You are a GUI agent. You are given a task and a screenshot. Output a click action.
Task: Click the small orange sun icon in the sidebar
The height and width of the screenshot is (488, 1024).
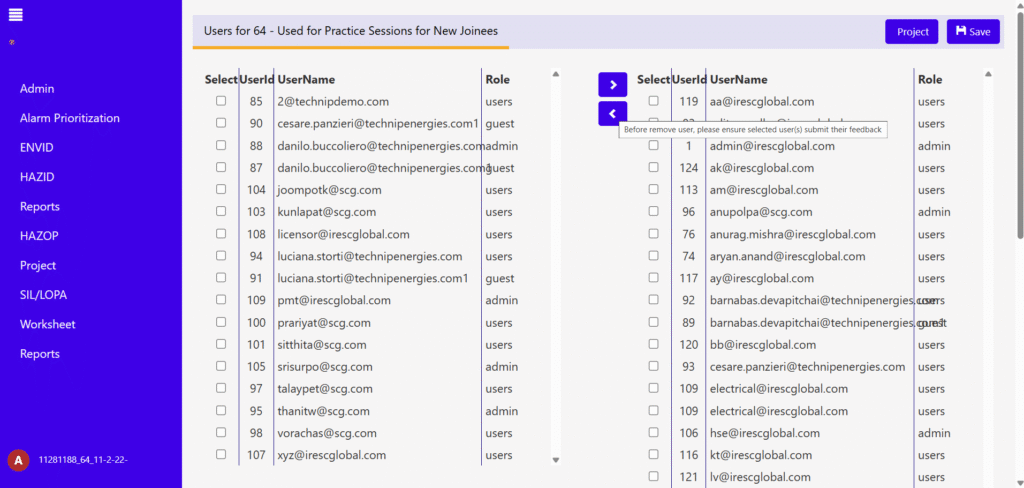point(11,43)
